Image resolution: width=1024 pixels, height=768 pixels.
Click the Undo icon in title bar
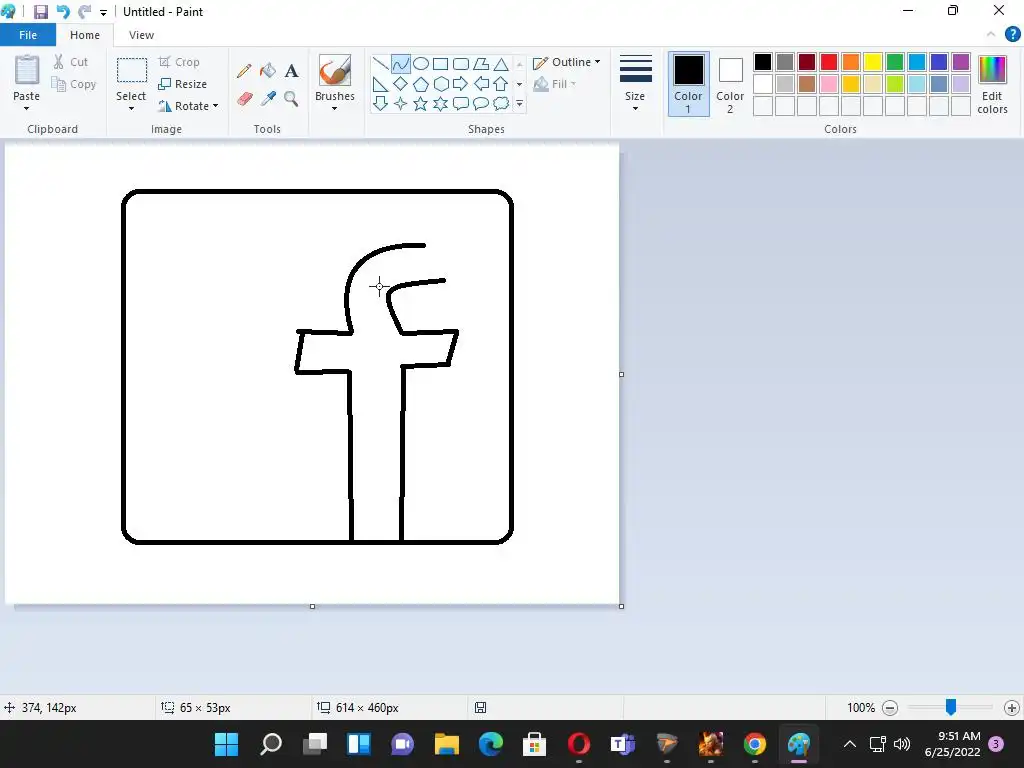click(63, 12)
